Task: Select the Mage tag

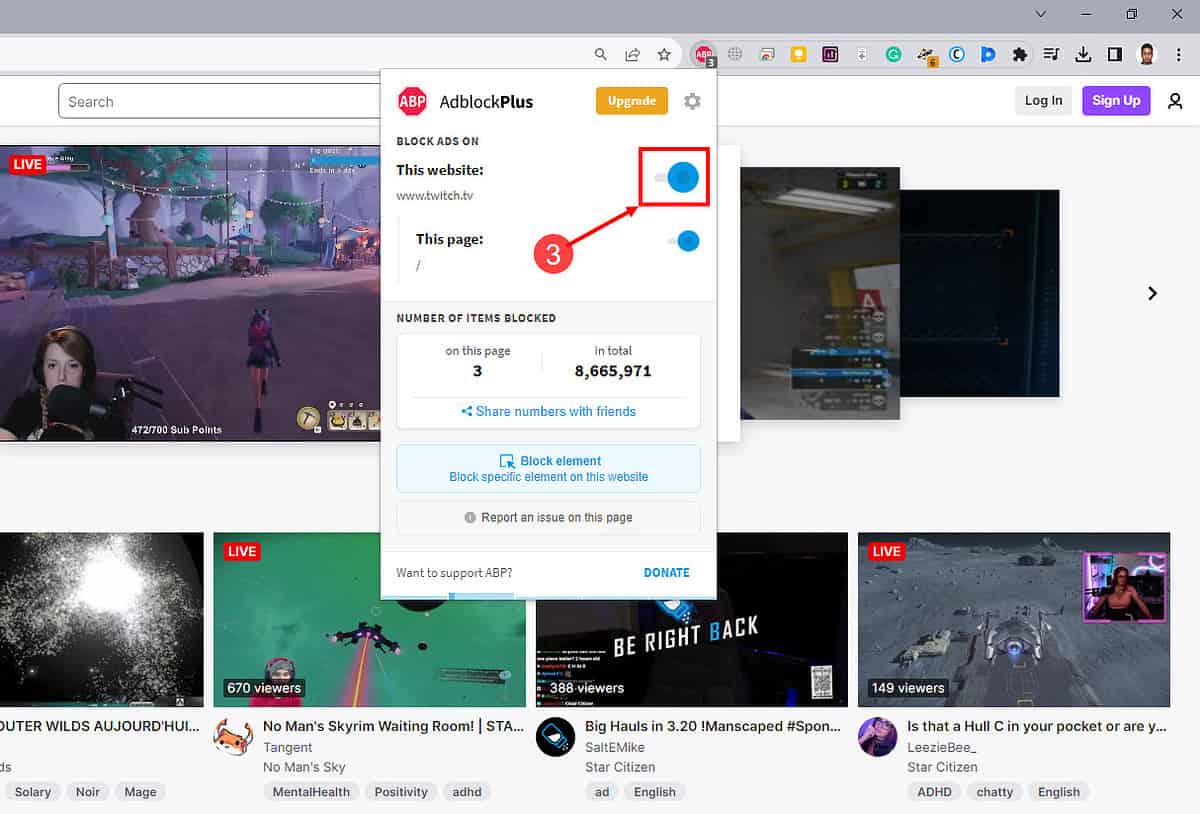Action: (x=140, y=791)
